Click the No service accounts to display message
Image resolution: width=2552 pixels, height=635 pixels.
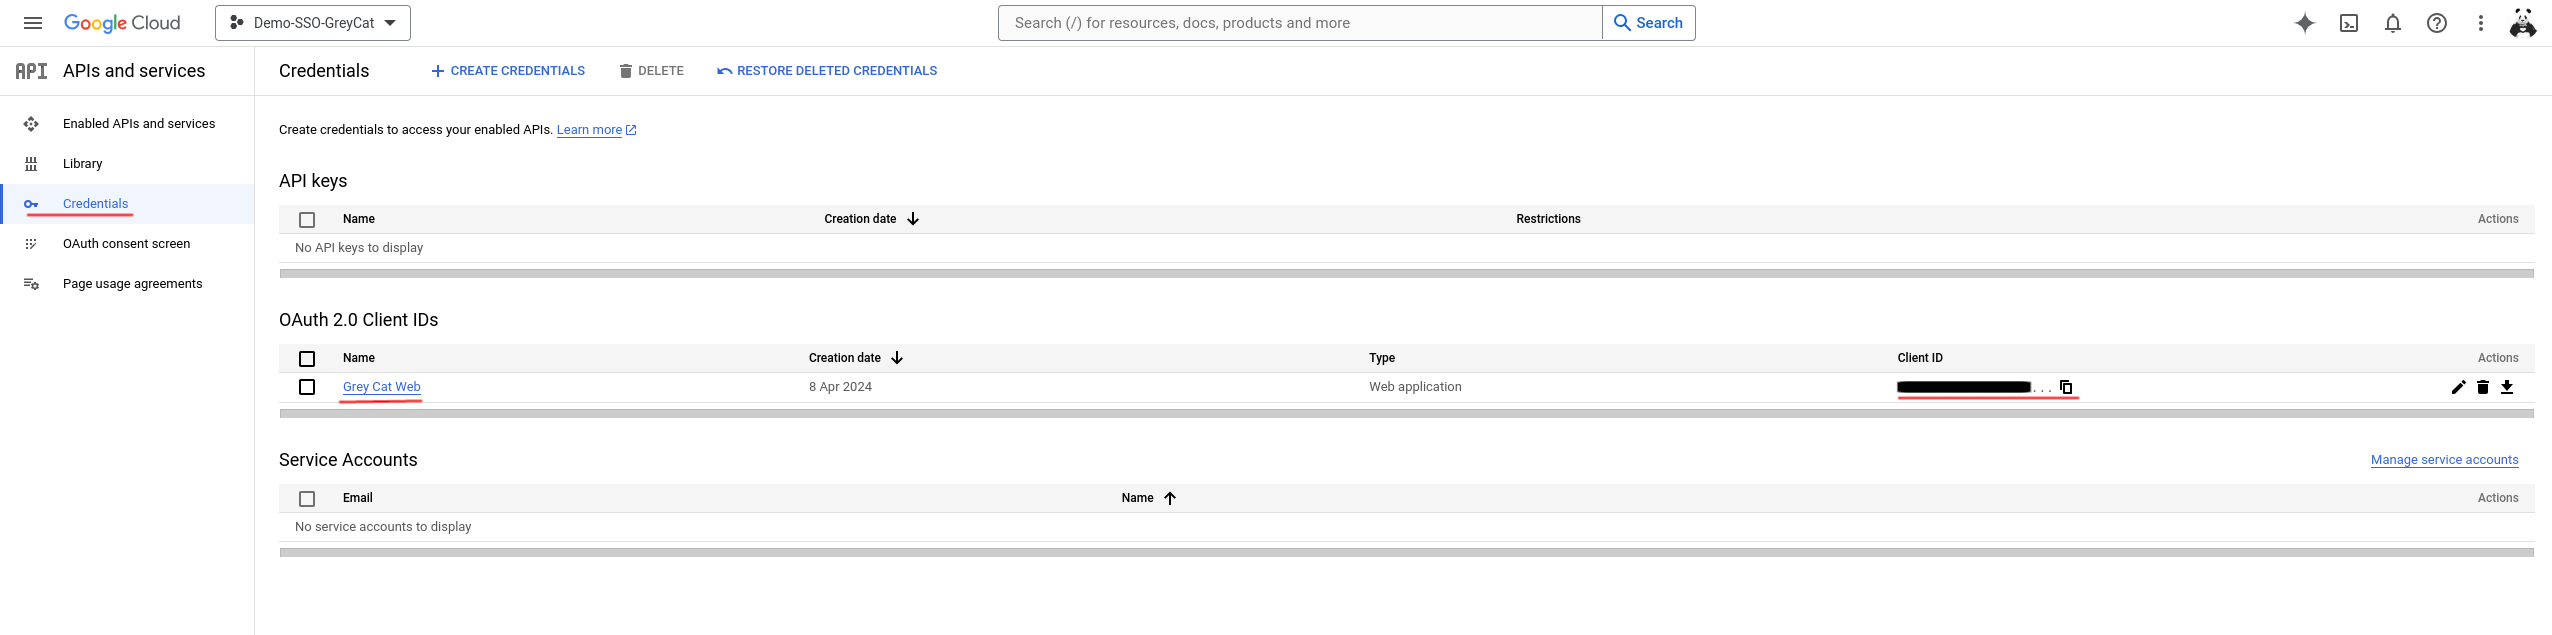point(383,527)
